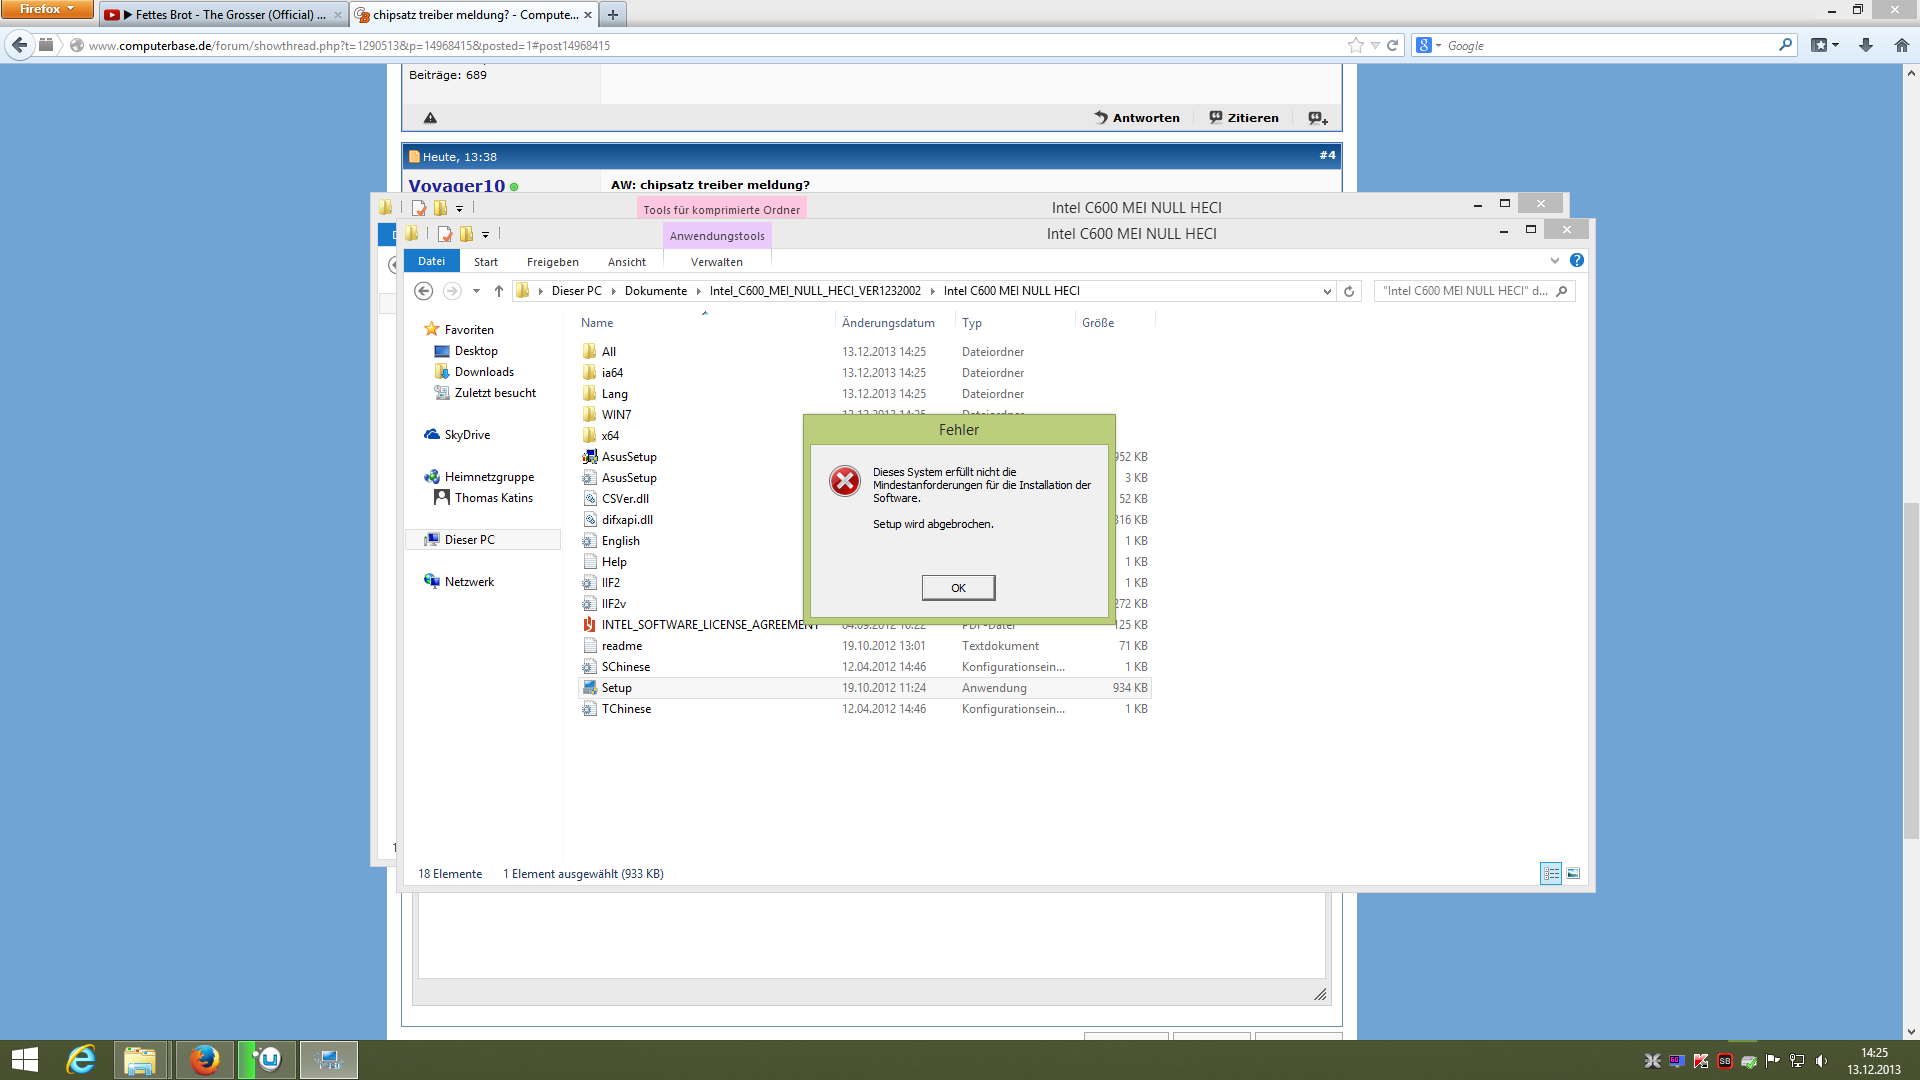Screen dimensions: 1920x1080
Task: Bookmark page with star icon
Action: pyautogui.click(x=1355, y=45)
